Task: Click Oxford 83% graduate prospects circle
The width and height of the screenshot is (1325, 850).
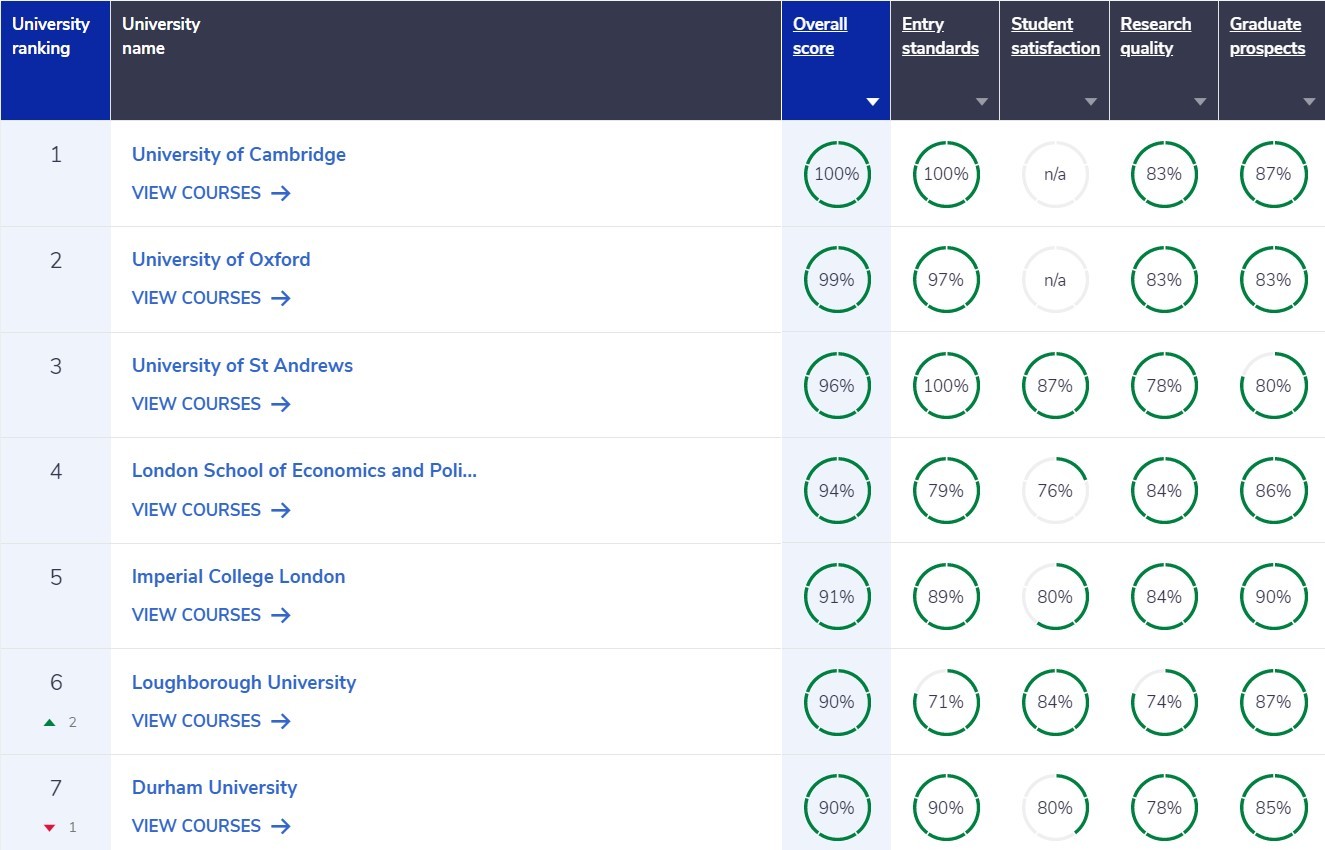Action: tap(1273, 280)
